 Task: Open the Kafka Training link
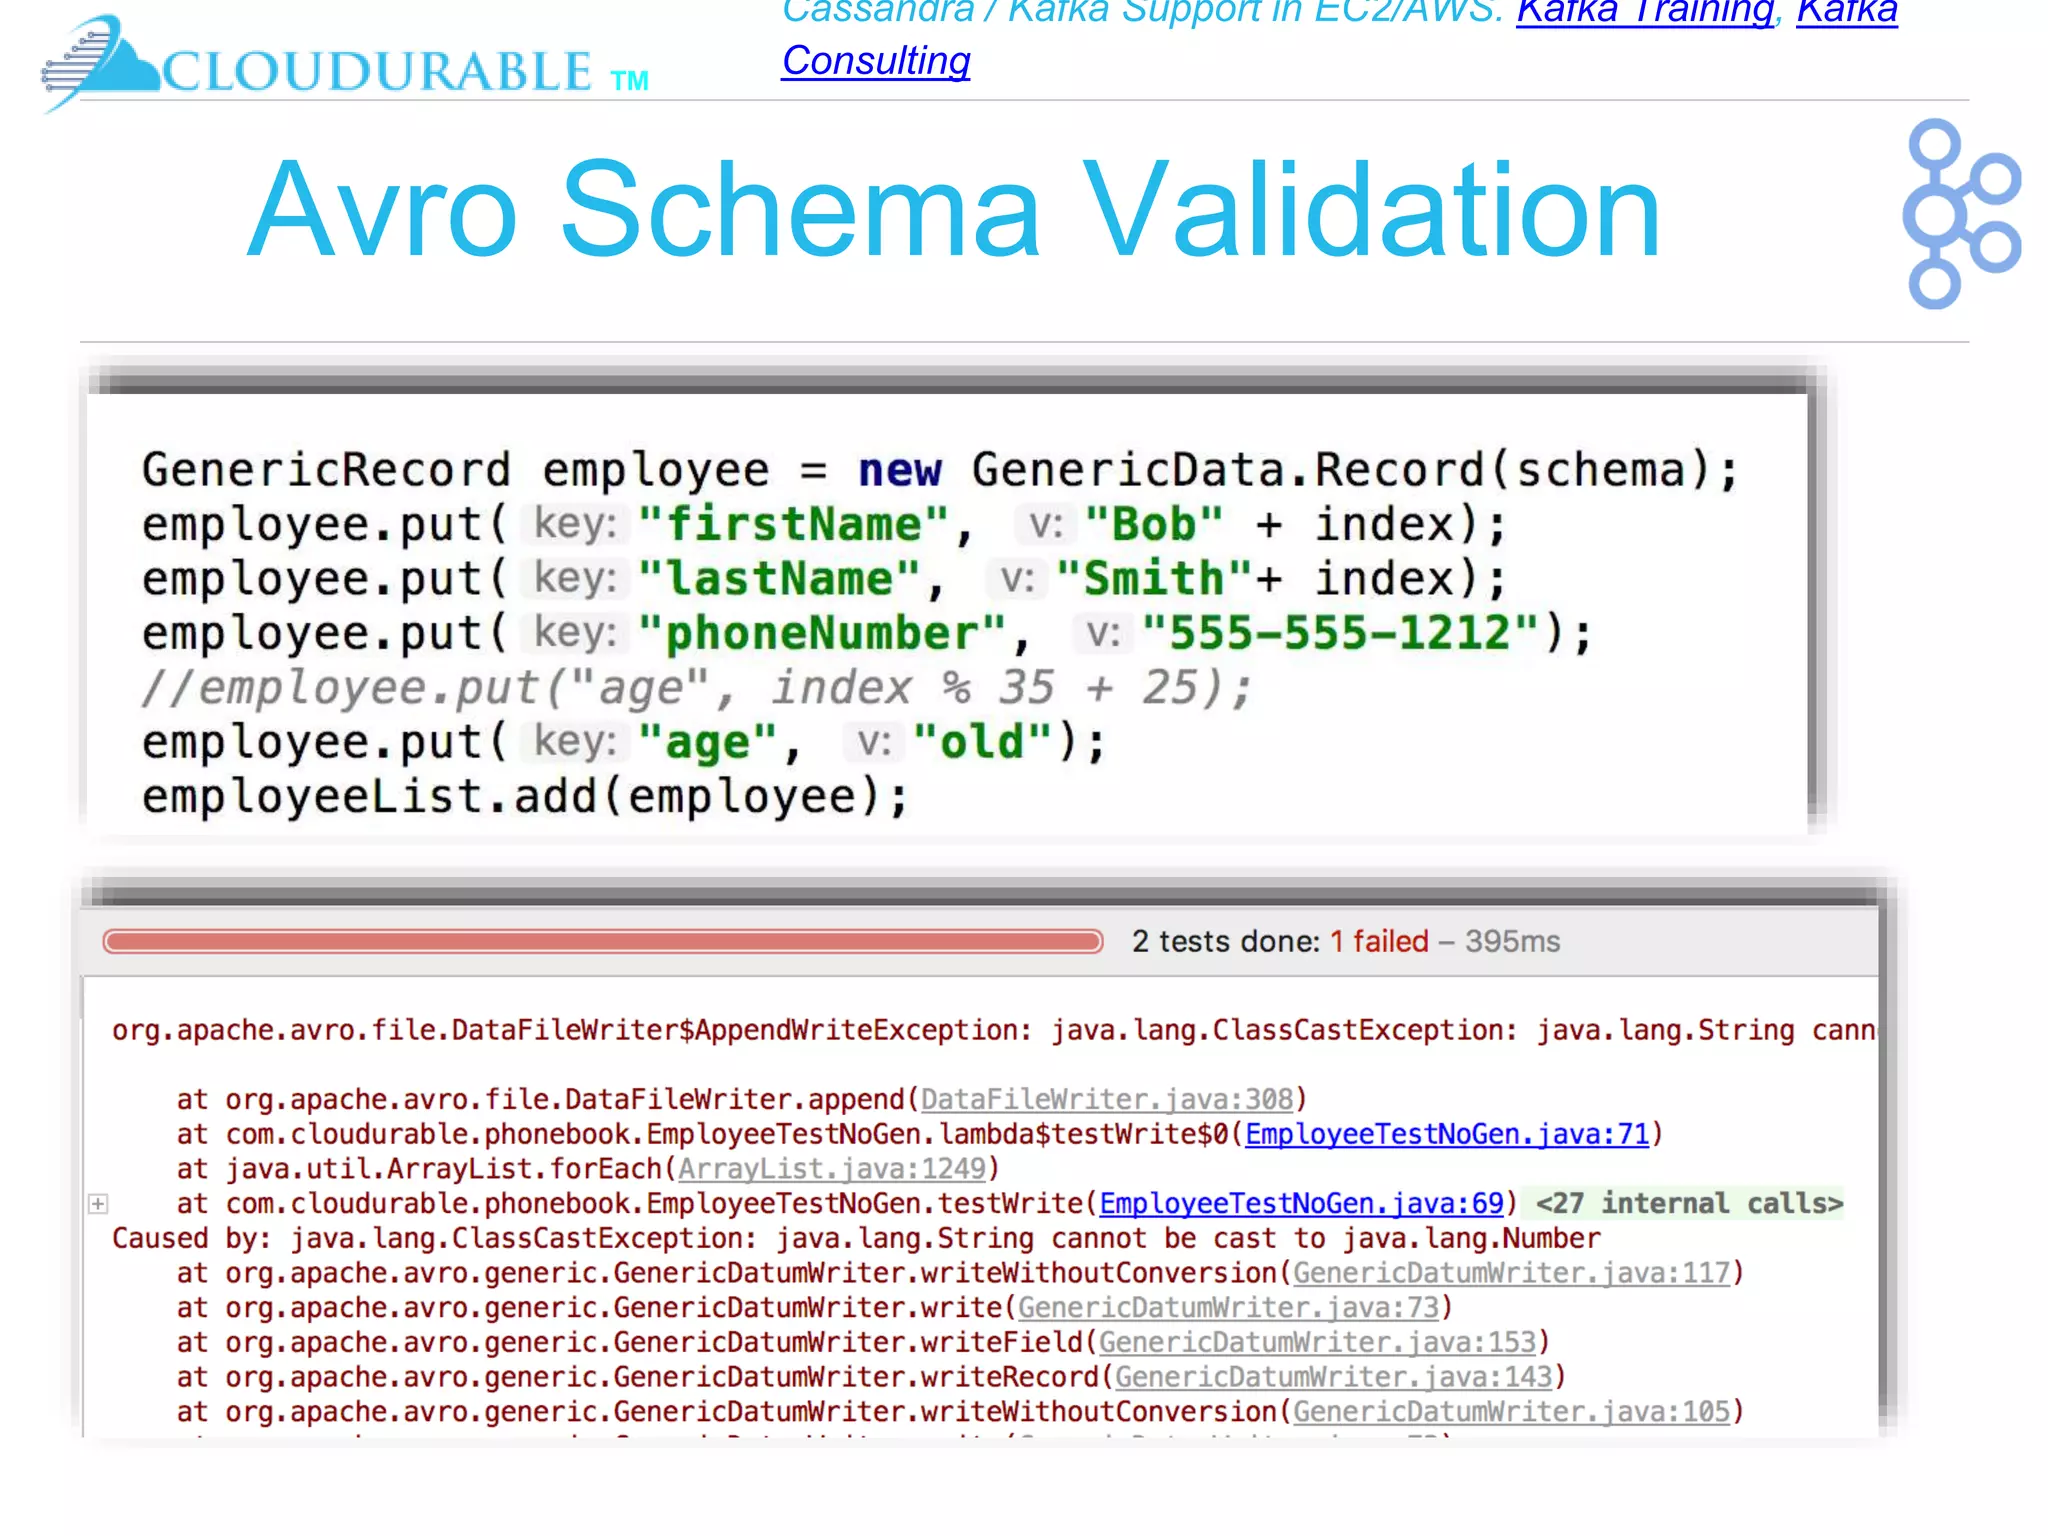coord(1645,12)
